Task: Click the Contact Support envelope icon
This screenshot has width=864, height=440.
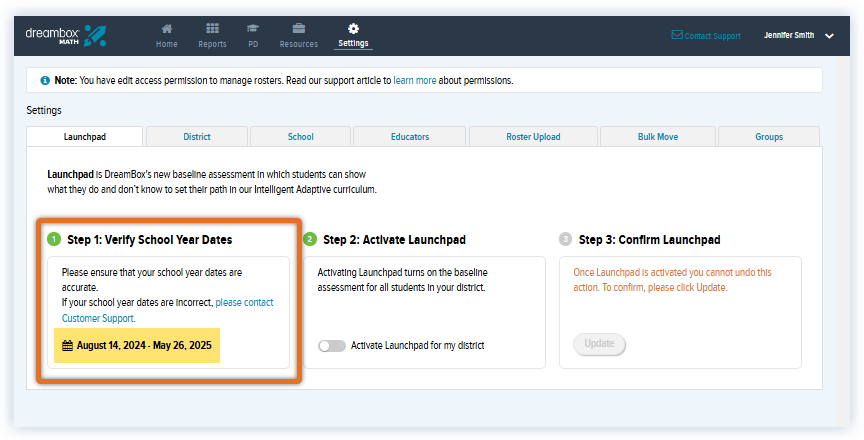Action: click(x=677, y=35)
